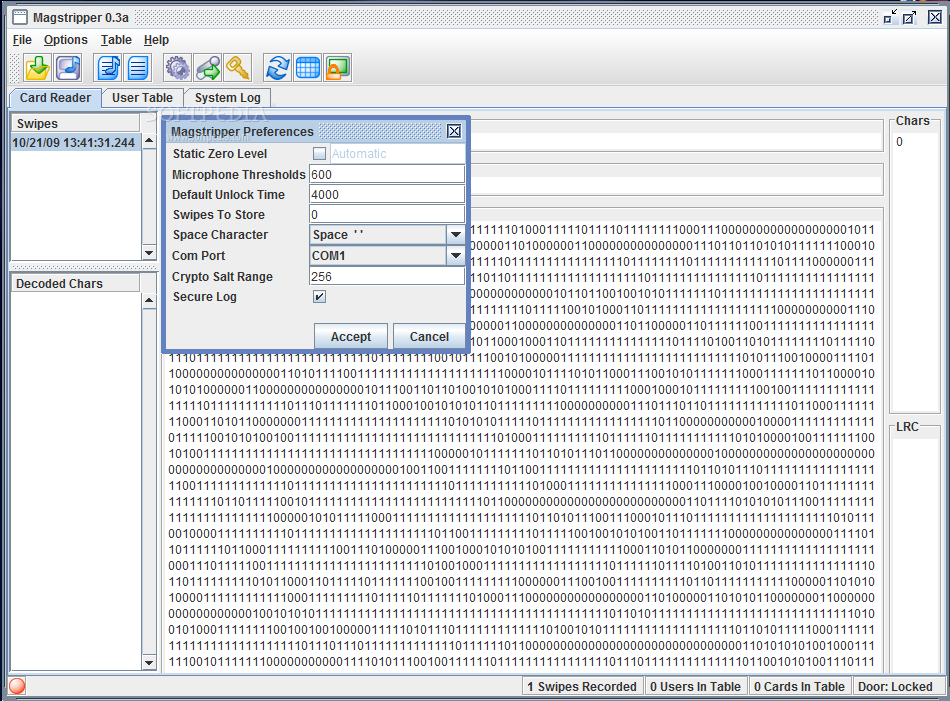Click Swipes list scroll down arrow

149,253
